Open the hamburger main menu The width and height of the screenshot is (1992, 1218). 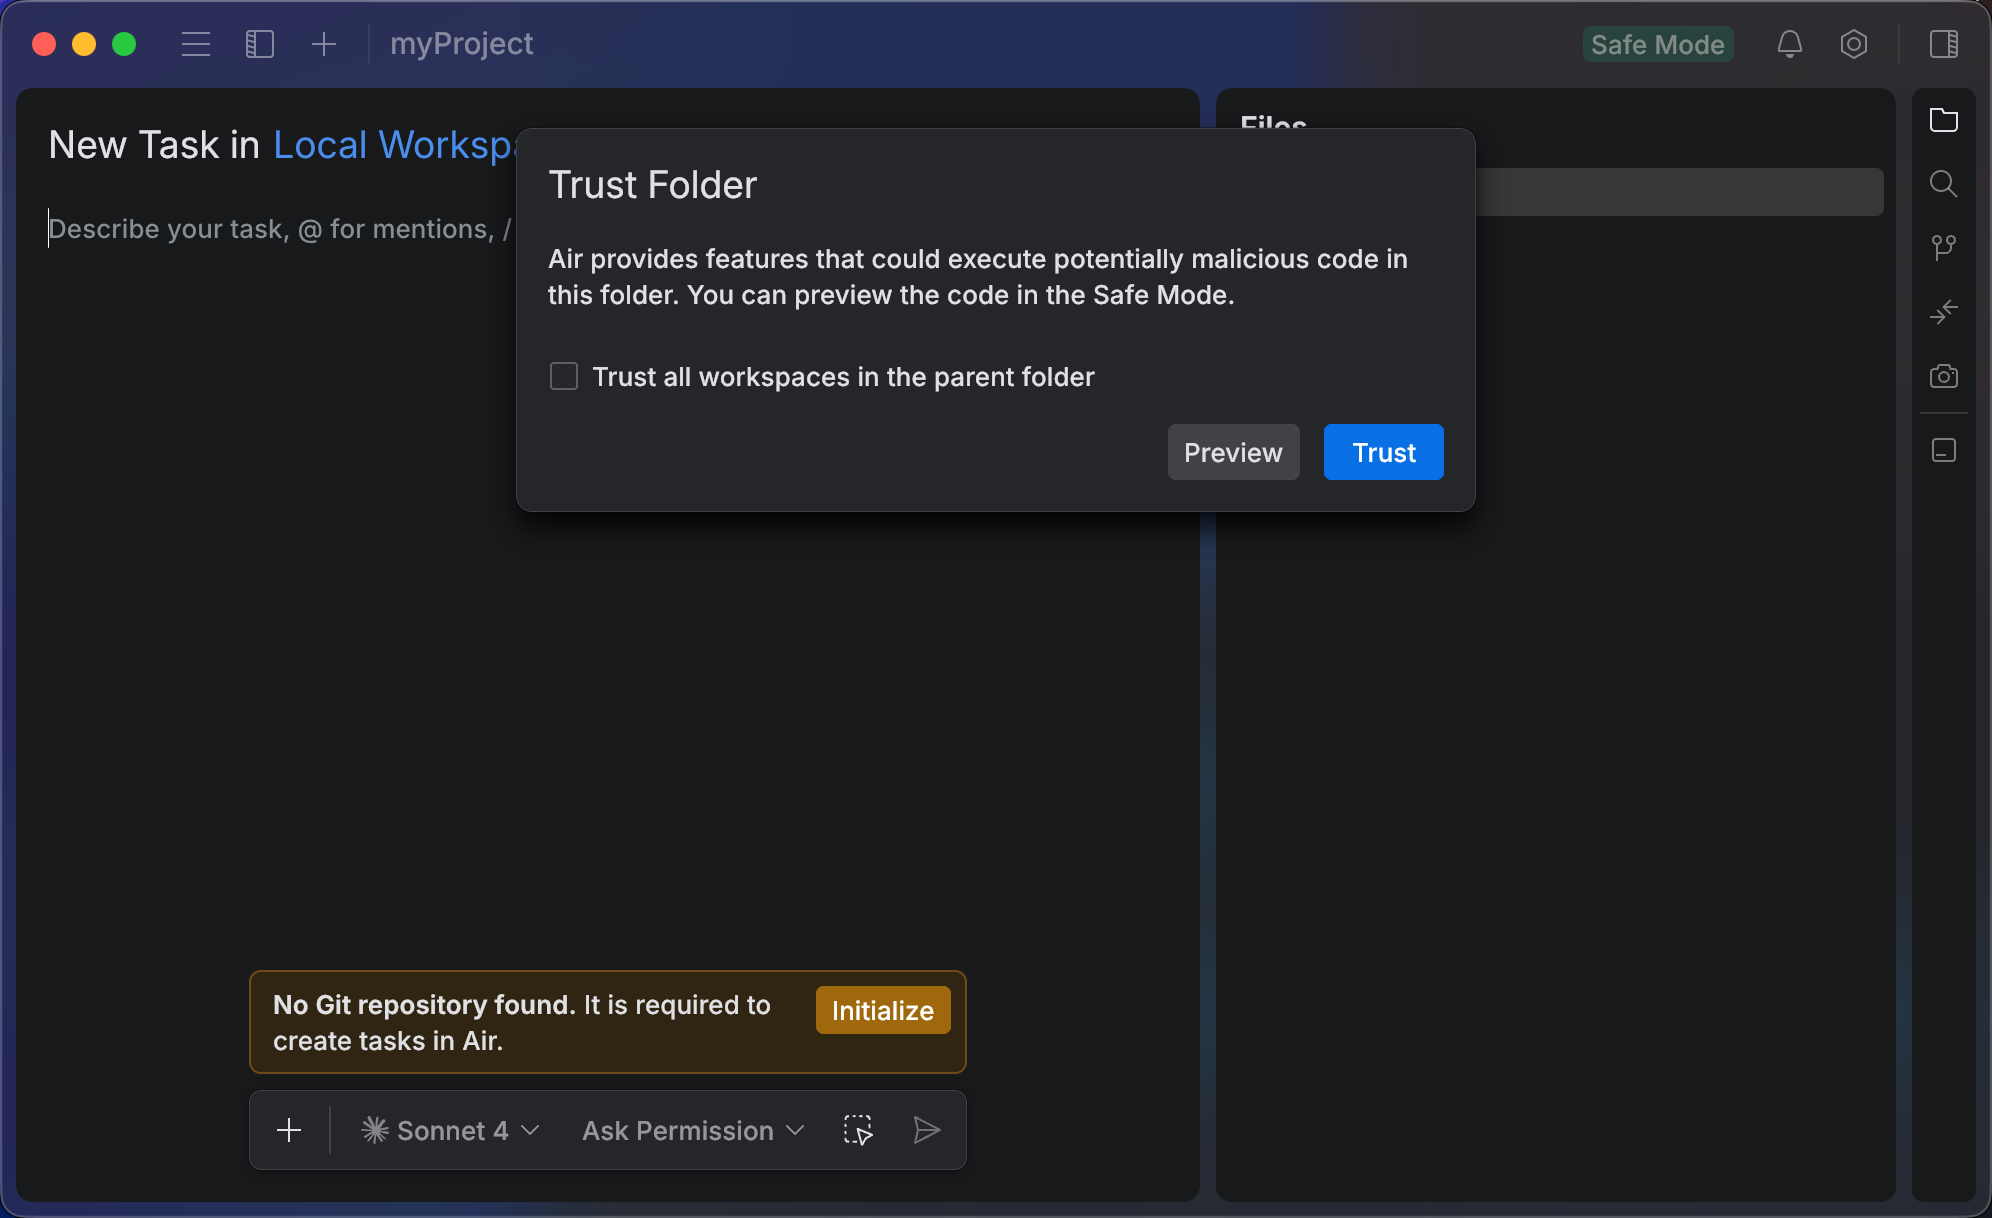click(196, 44)
